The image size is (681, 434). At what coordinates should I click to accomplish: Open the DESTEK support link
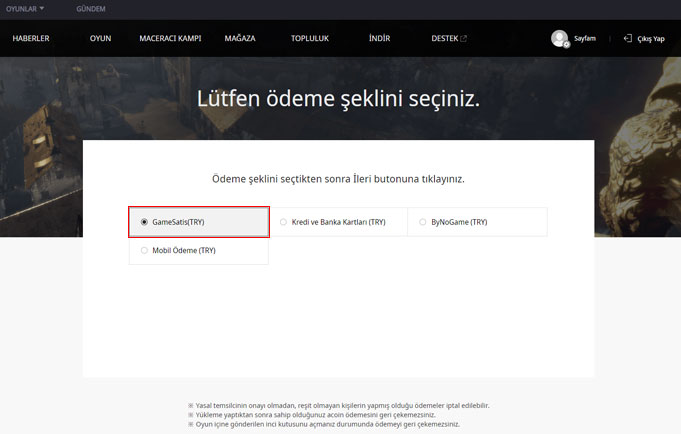pyautogui.click(x=444, y=39)
